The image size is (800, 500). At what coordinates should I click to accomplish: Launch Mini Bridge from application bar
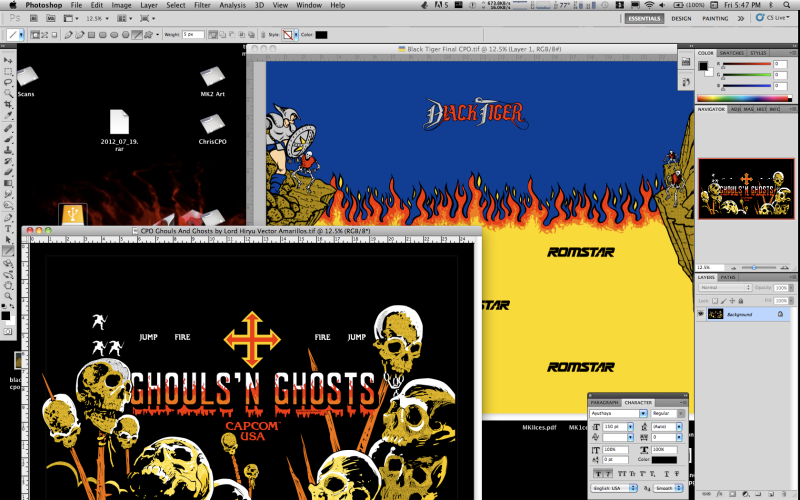[51, 18]
